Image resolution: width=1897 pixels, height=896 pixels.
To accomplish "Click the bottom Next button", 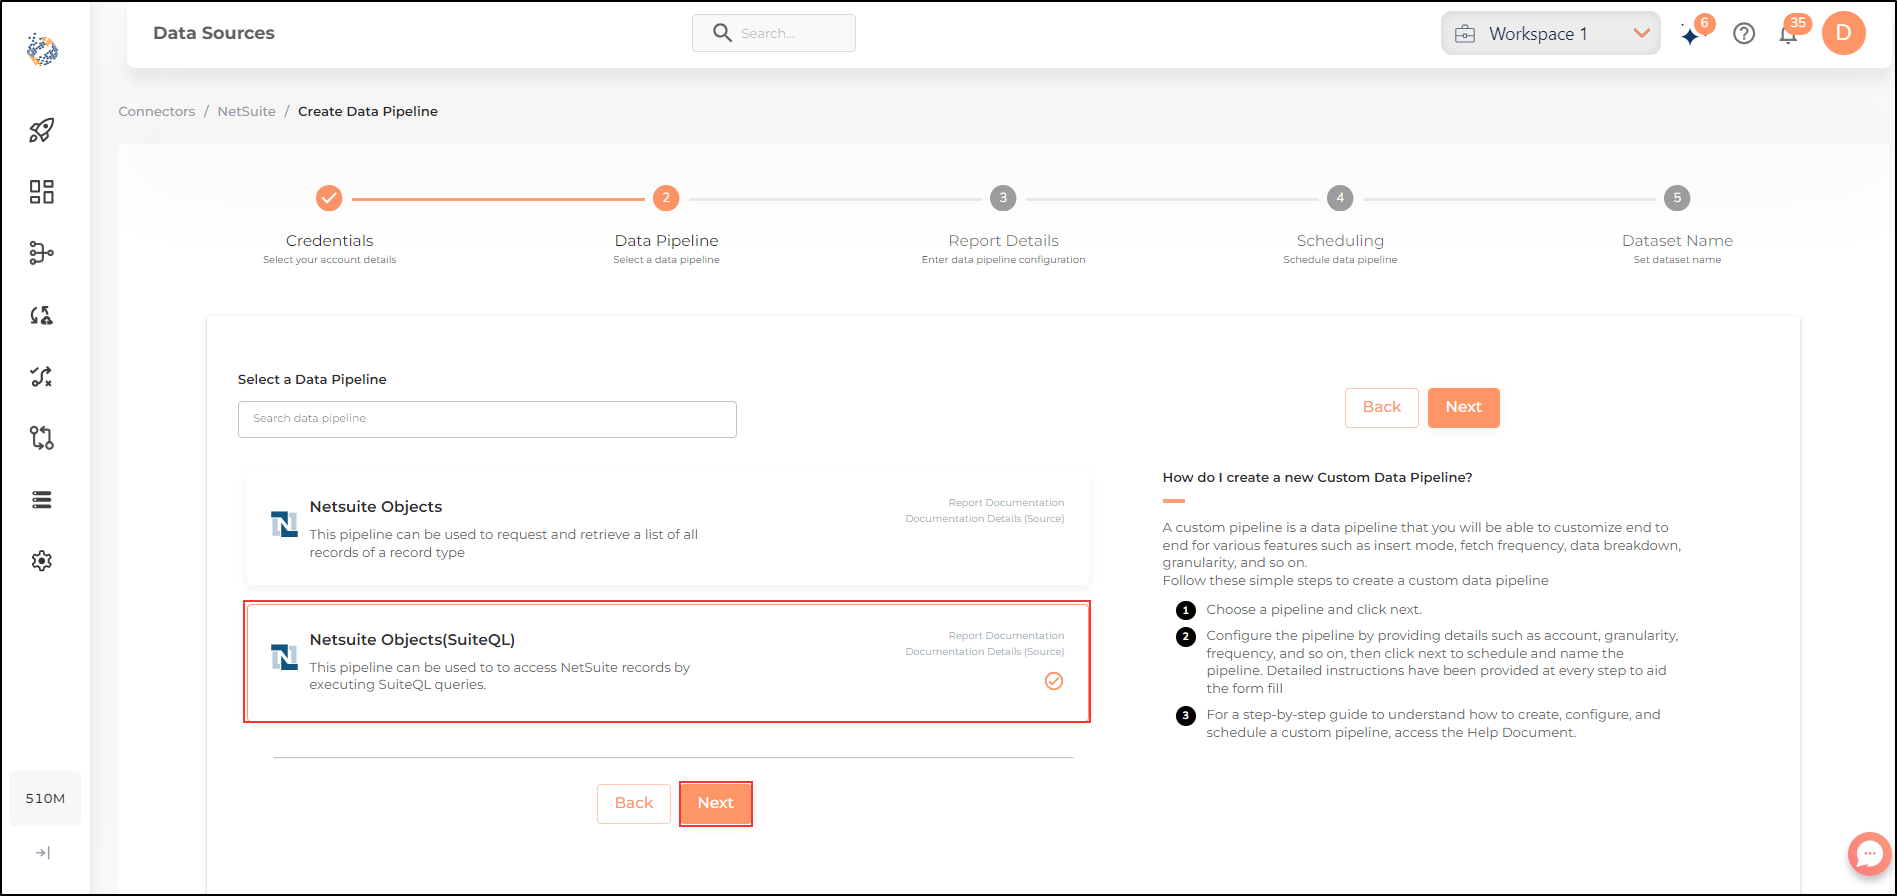I will pos(716,804).
